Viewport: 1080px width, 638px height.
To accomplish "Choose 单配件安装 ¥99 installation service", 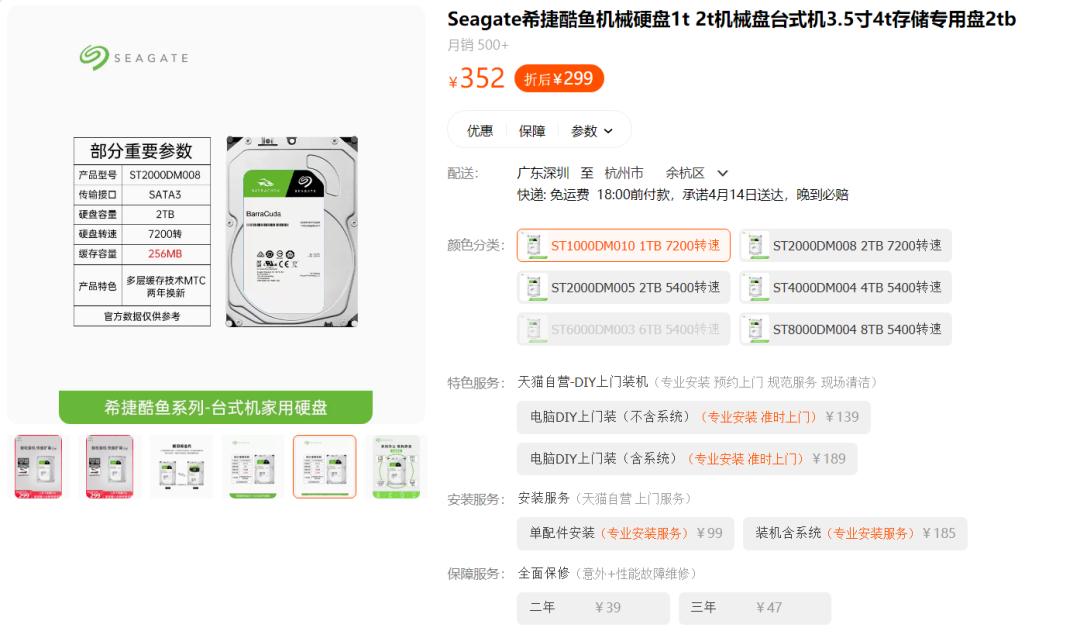I will point(625,533).
